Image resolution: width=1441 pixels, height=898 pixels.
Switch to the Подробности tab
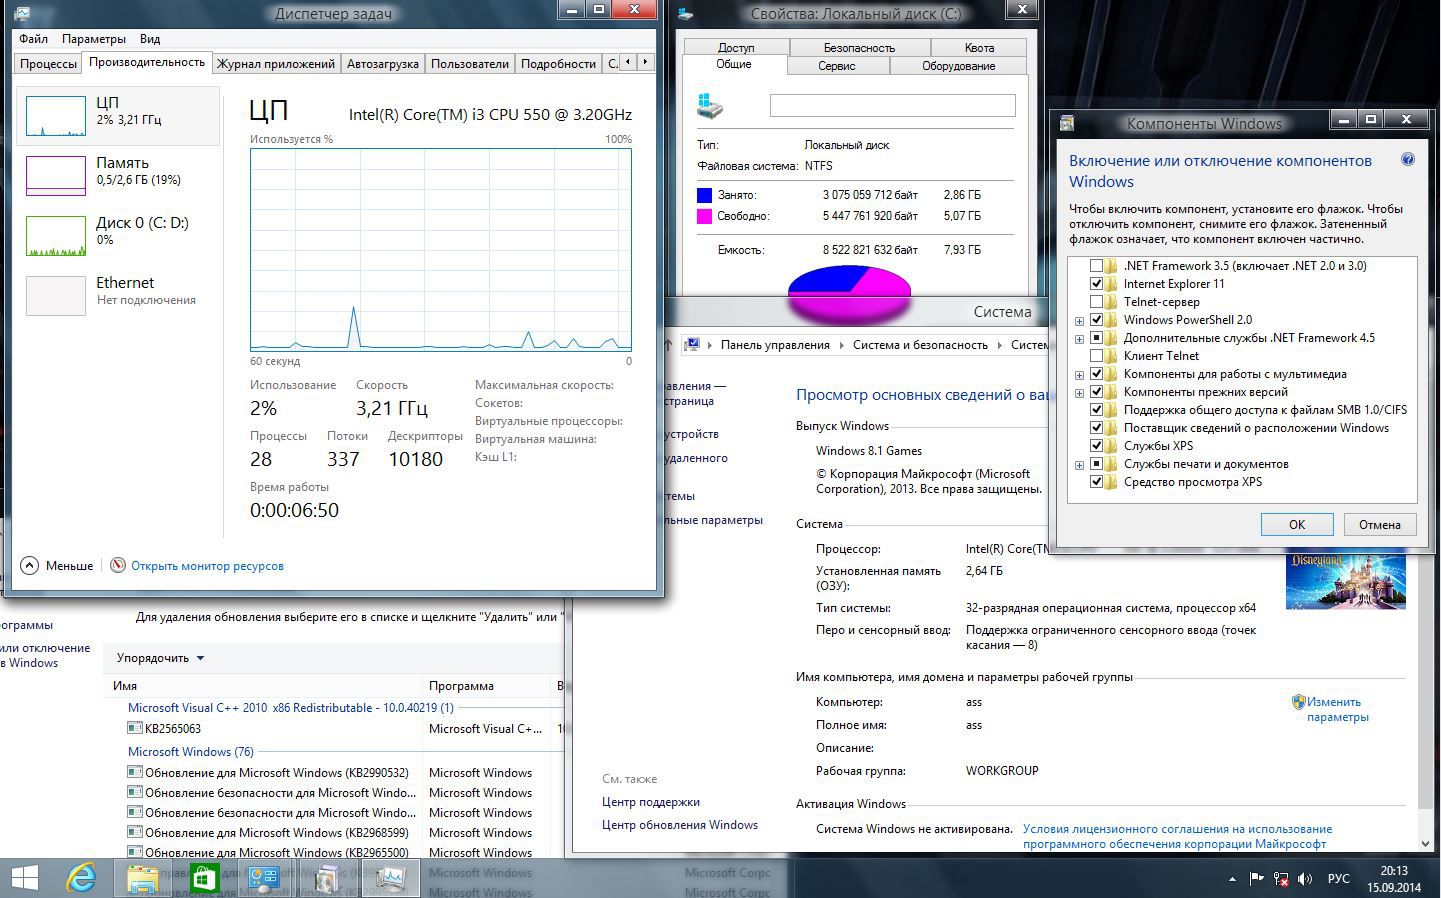pyautogui.click(x=558, y=63)
